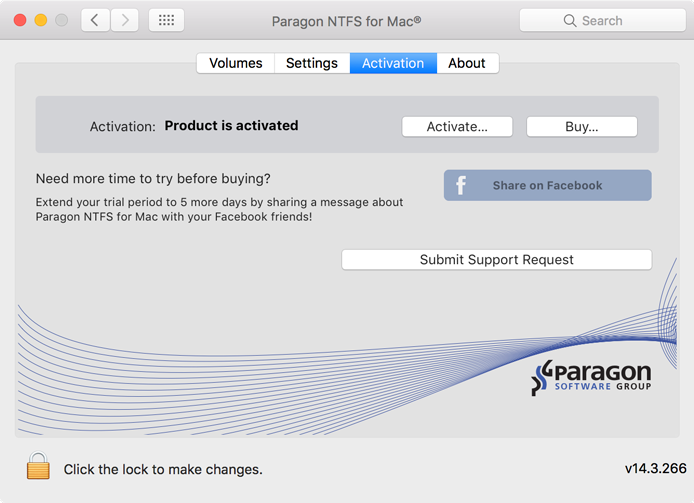The width and height of the screenshot is (694, 503).
Task: Open the Show All preferences grid icon
Action: [166, 20]
